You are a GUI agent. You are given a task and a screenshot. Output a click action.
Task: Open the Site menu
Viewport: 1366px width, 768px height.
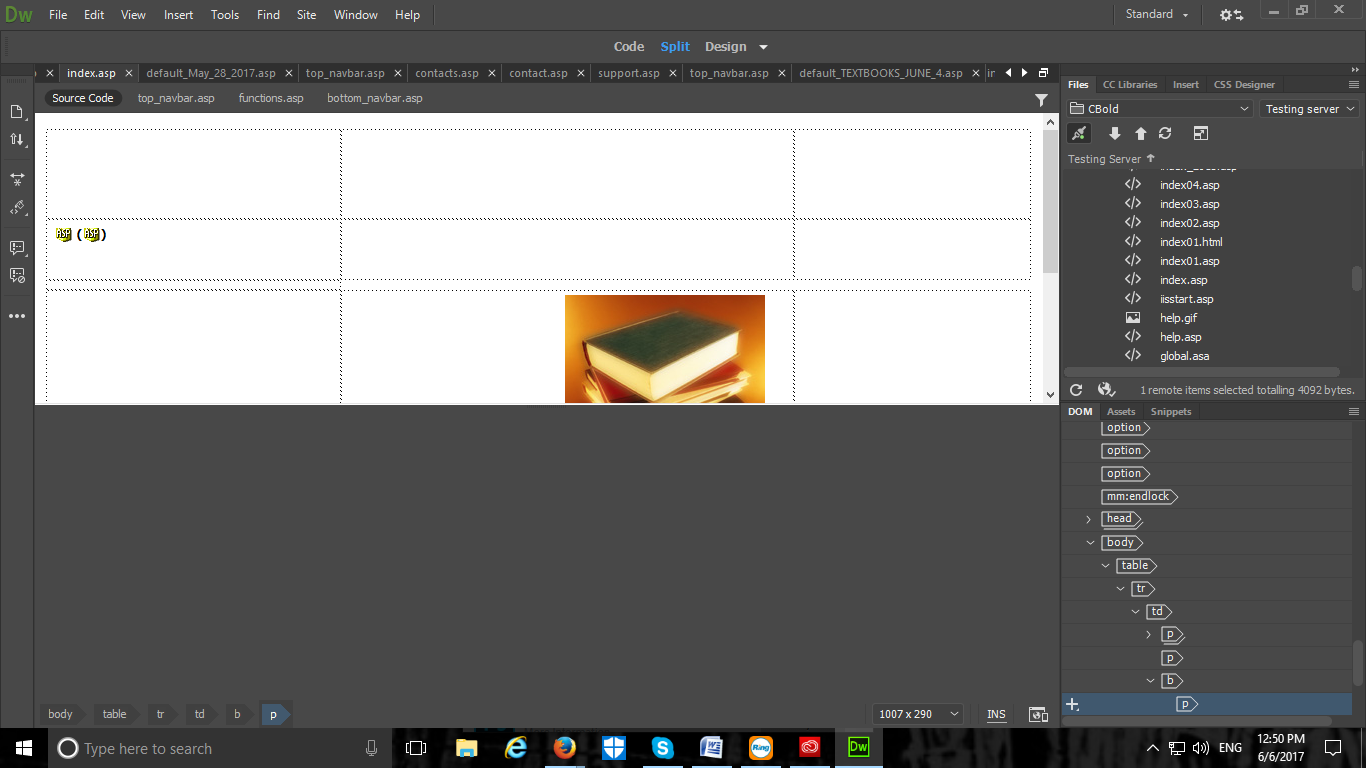click(x=307, y=15)
